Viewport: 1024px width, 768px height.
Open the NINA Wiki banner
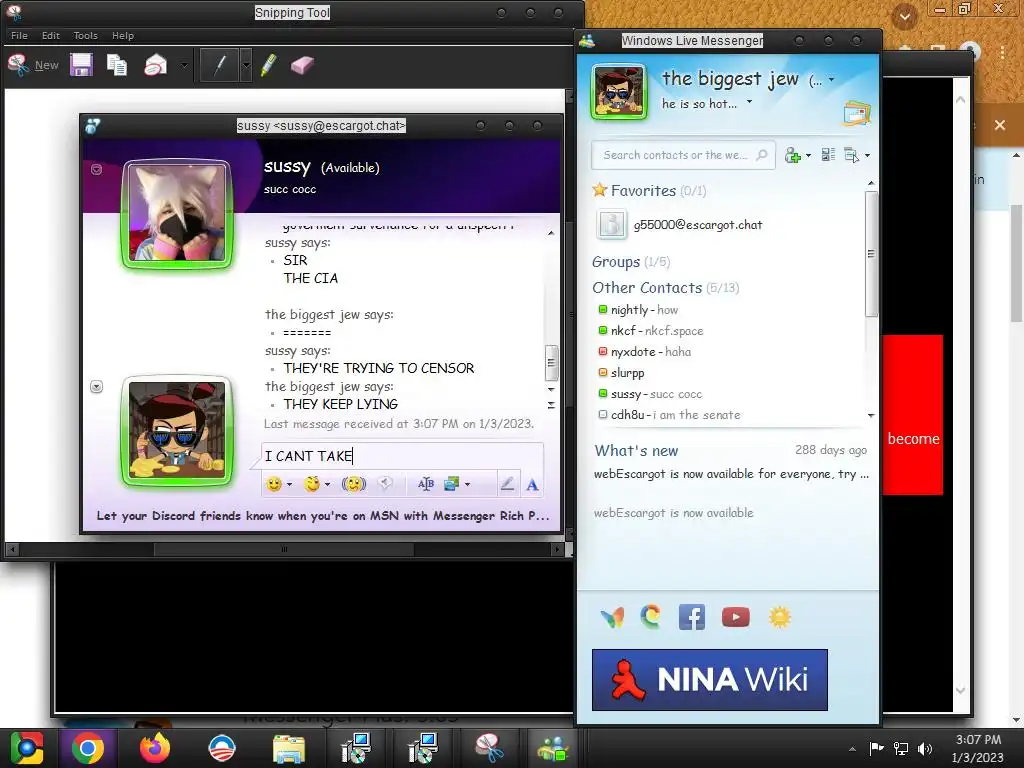tap(710, 680)
